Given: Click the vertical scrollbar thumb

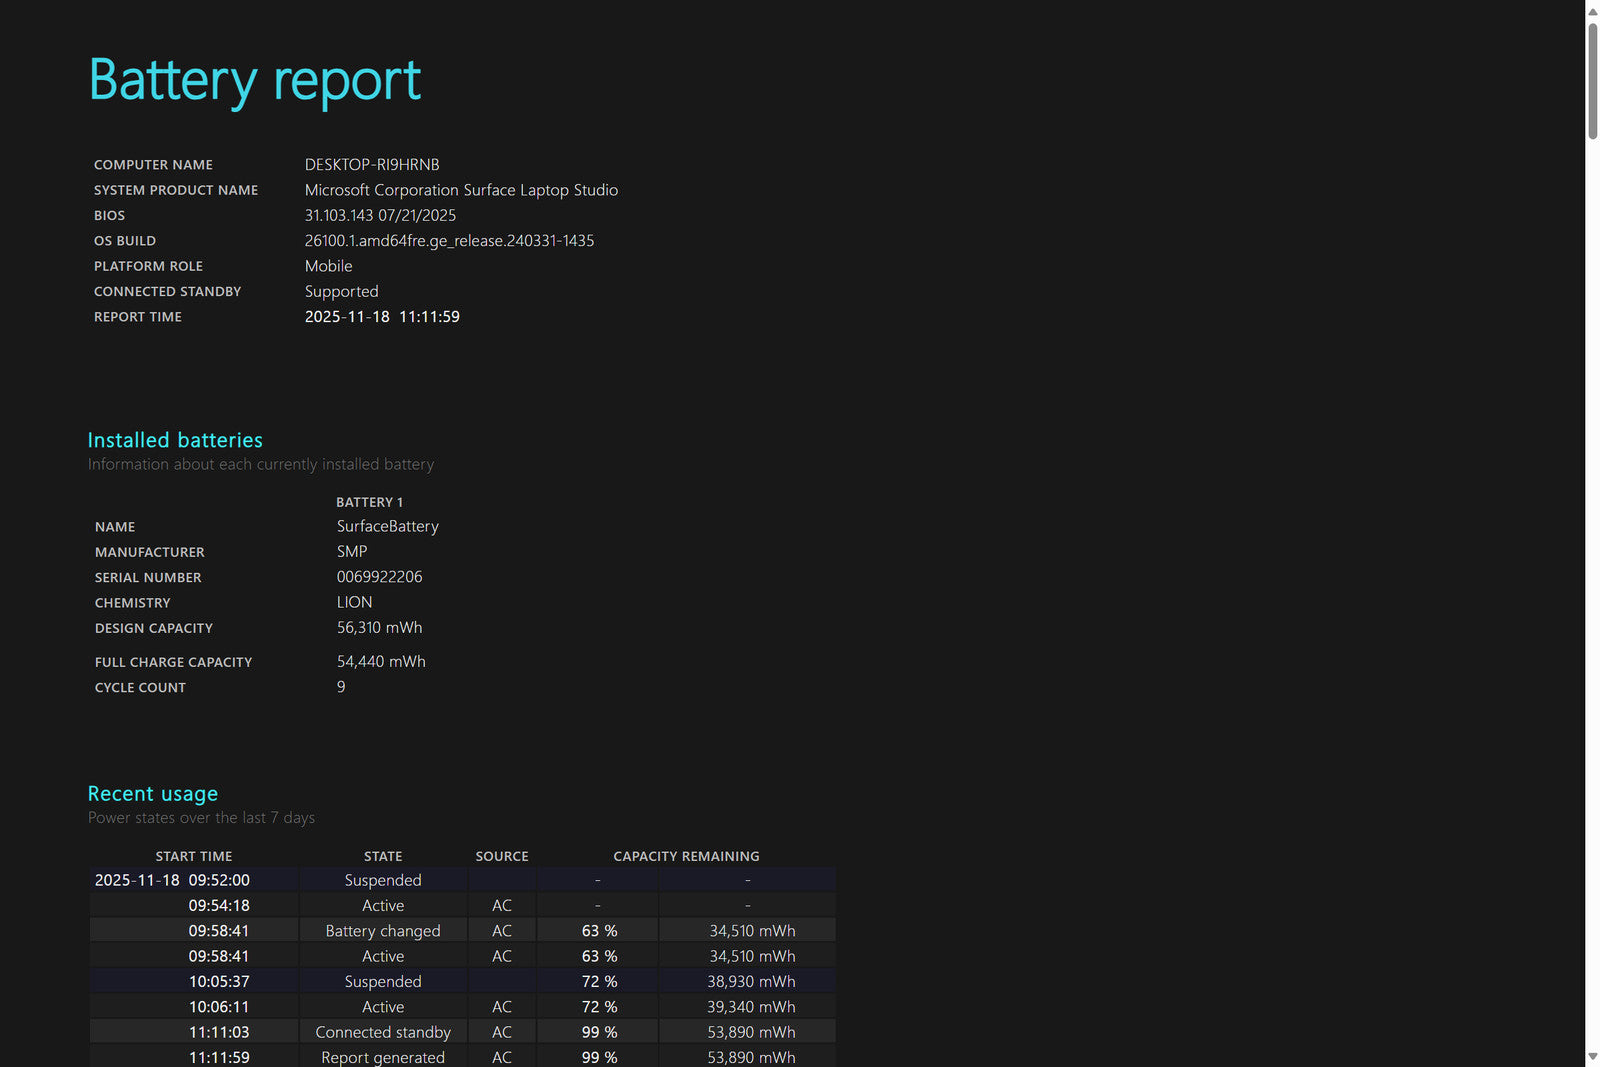Looking at the screenshot, I should pos(1592,80).
